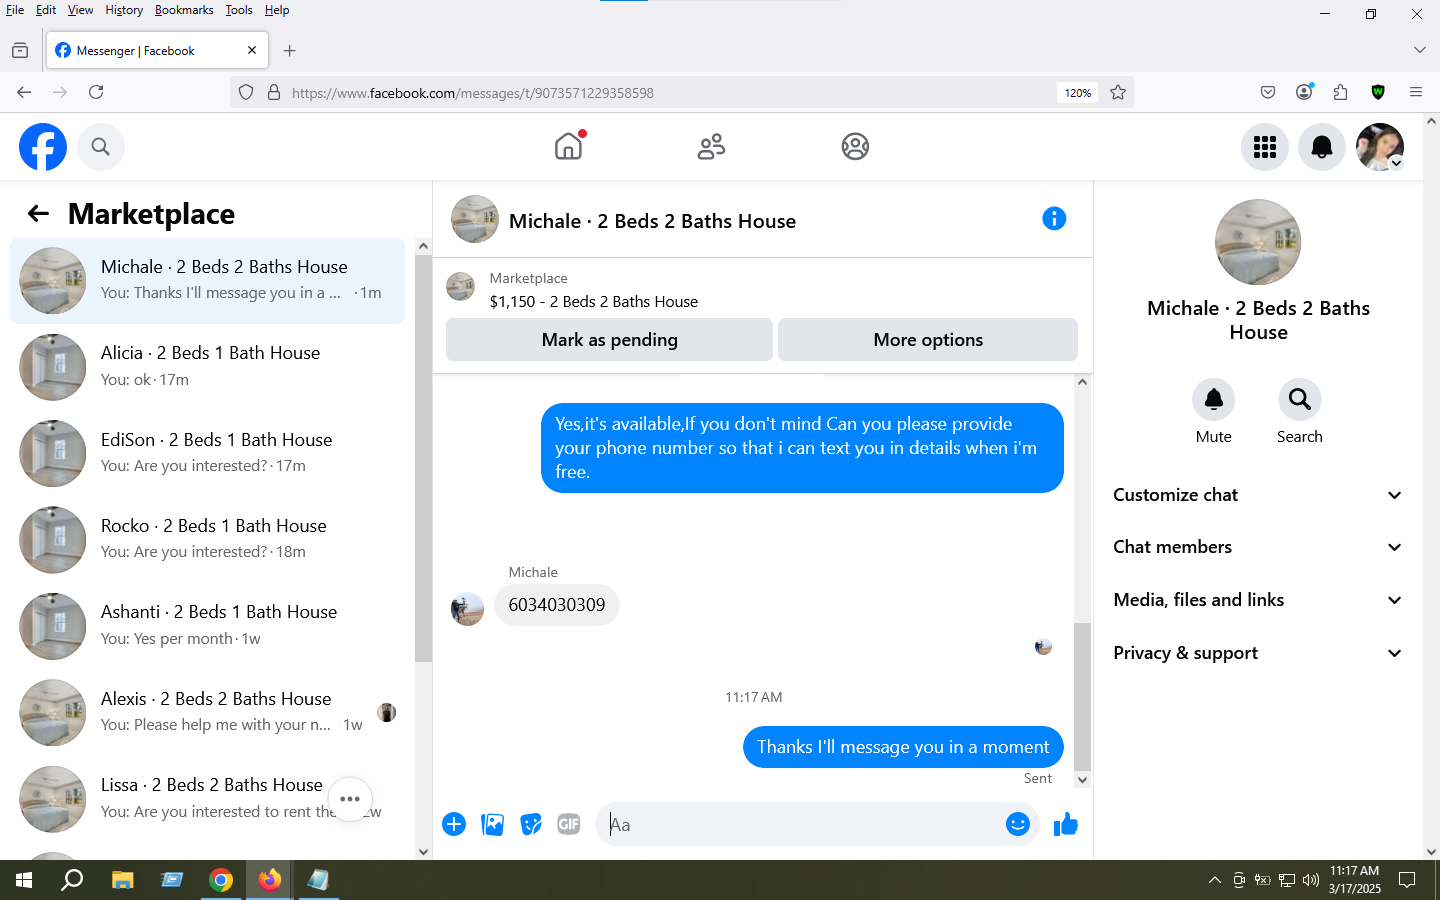Open the Windows notification center

tap(1407, 880)
